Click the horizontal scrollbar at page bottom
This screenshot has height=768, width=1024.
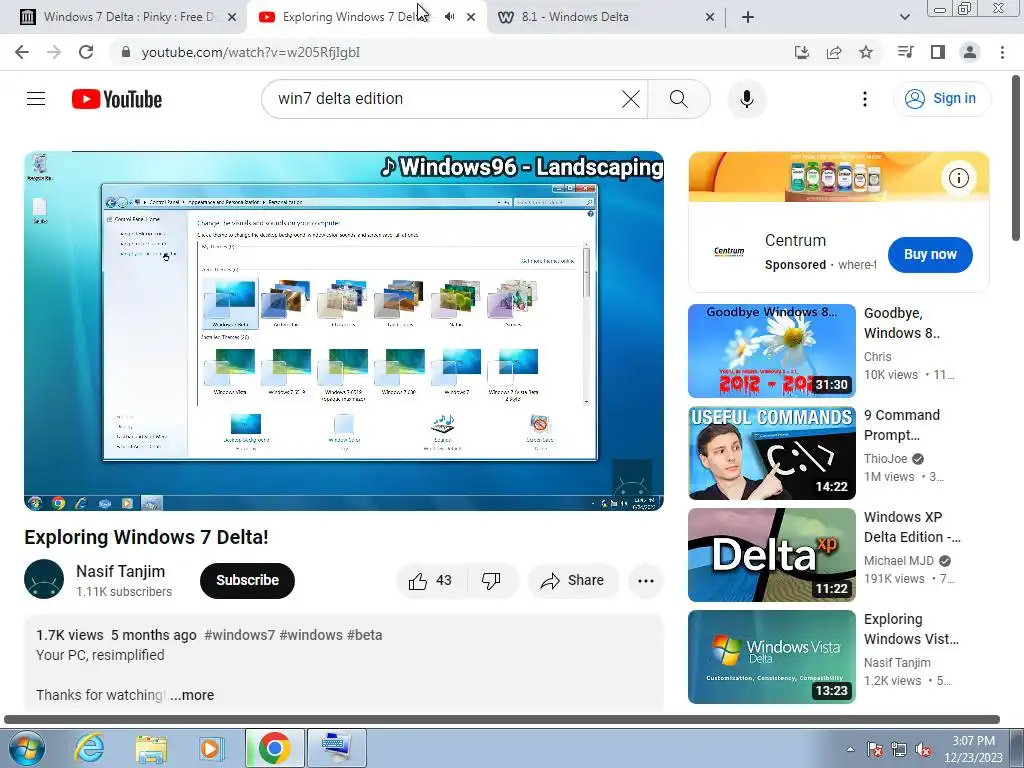pyautogui.click(x=502, y=720)
